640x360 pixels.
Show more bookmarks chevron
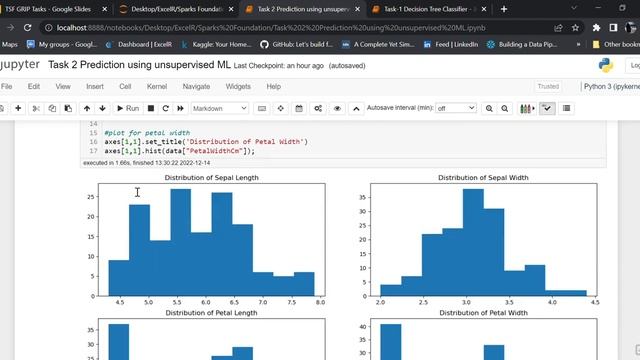point(578,44)
